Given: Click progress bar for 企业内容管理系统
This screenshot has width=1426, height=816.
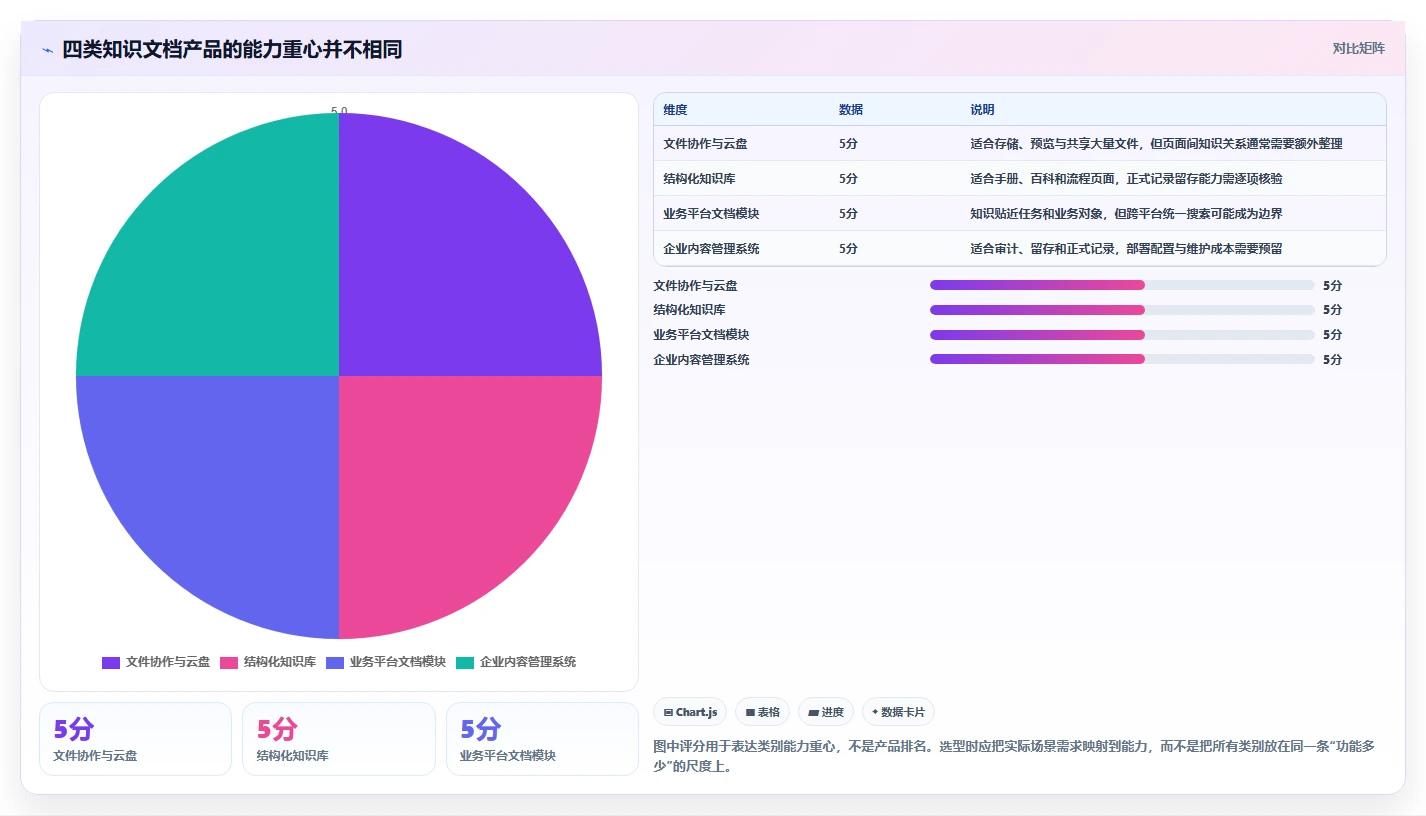Looking at the screenshot, I should coord(1122,359).
